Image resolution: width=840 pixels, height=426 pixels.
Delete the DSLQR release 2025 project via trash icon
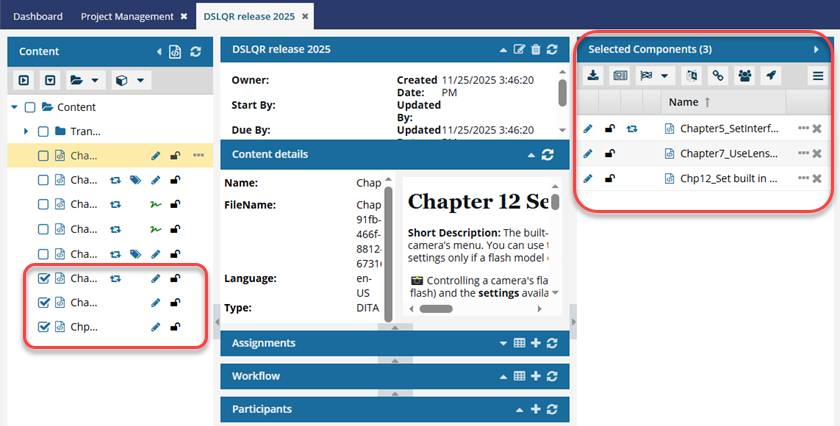point(535,50)
